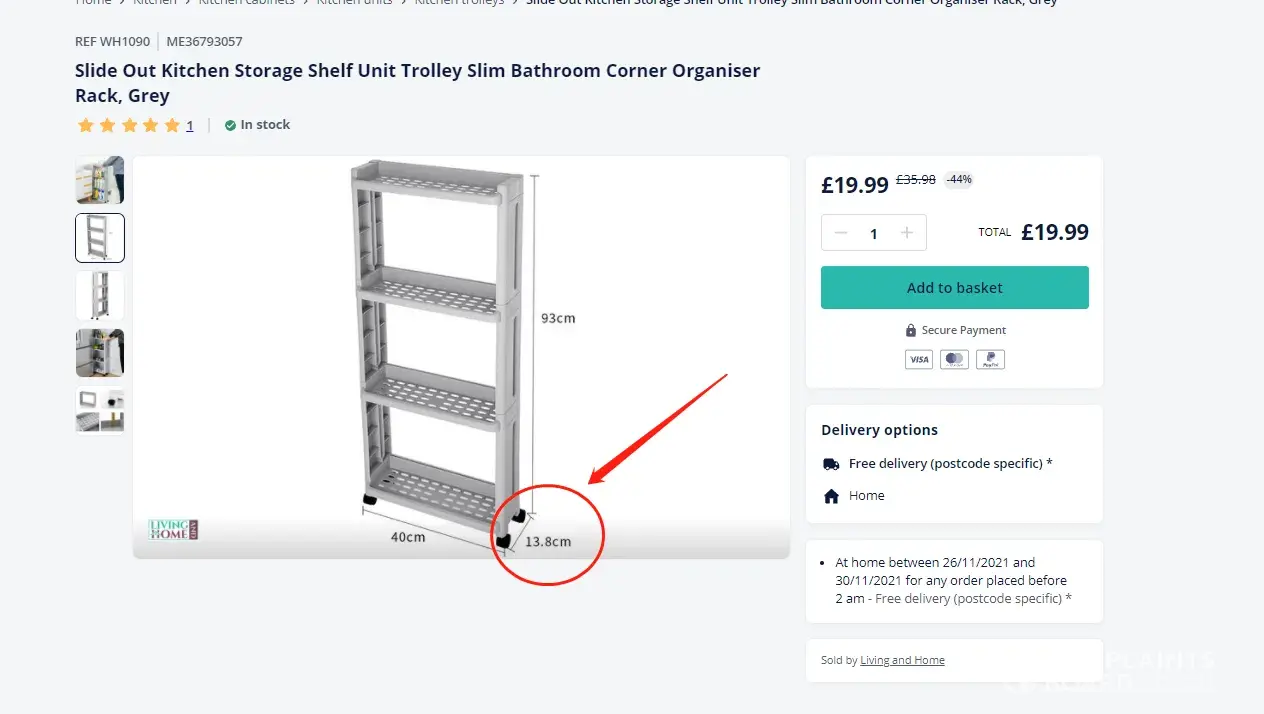Click the five-star rating stars
Viewport: 1264px width, 714px height.
[129, 125]
